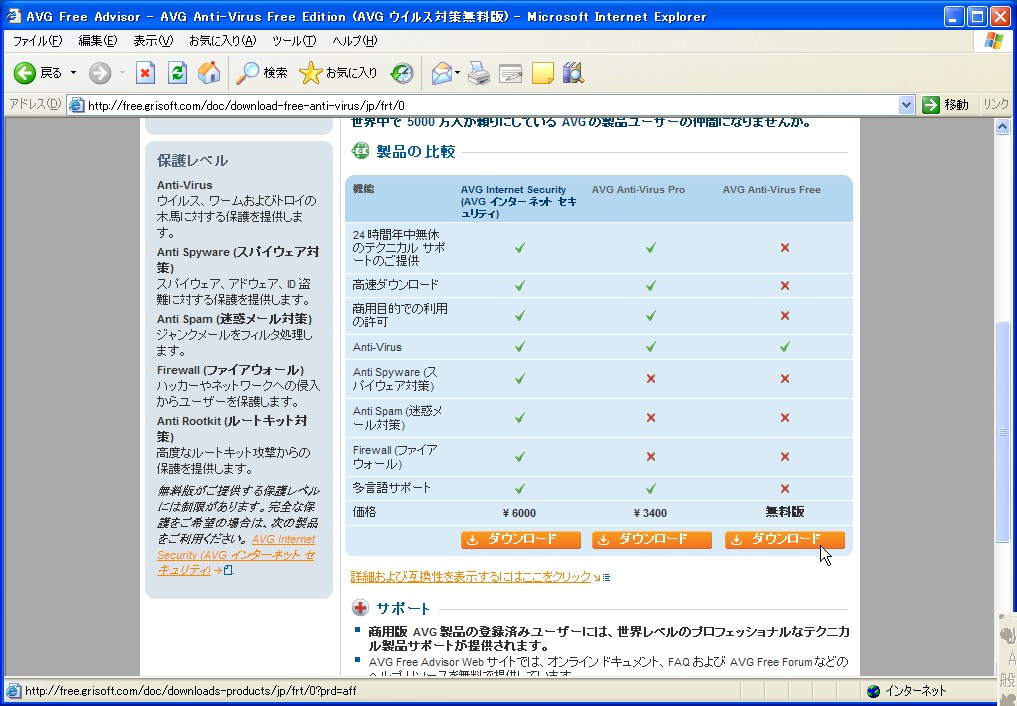Click the 移動 (Go) button
Screen dimensions: 1017x706
click(946, 105)
